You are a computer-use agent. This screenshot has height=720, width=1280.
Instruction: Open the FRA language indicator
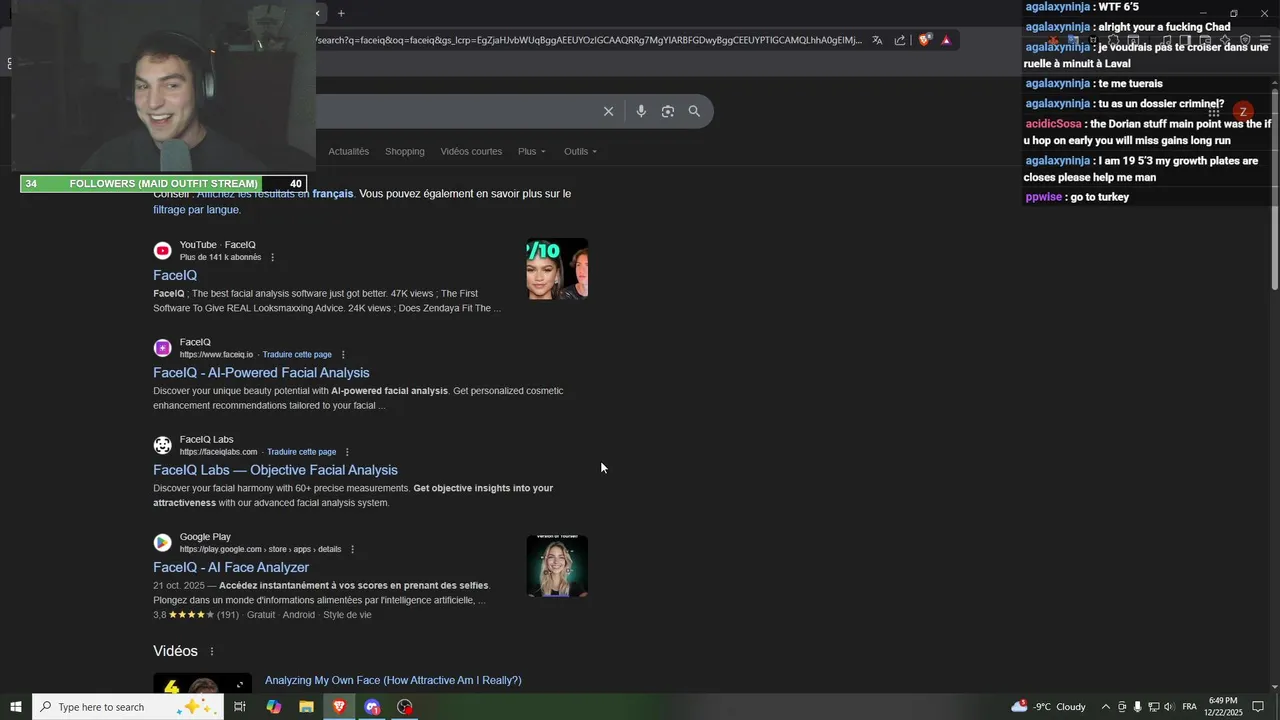click(1189, 707)
